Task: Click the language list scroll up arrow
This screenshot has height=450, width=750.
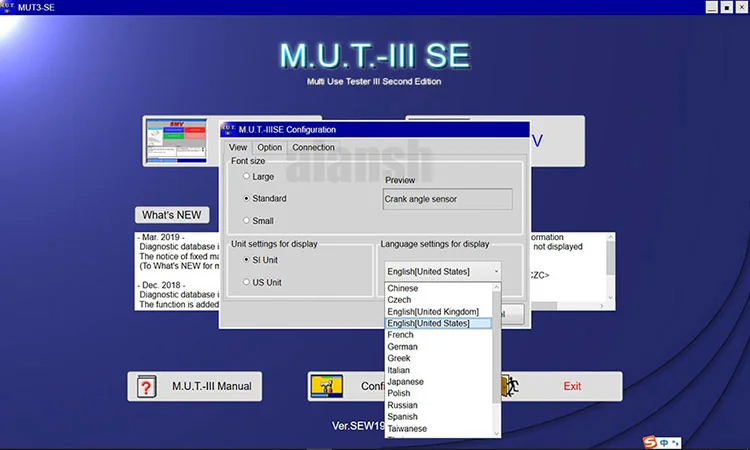Action: coord(496,287)
